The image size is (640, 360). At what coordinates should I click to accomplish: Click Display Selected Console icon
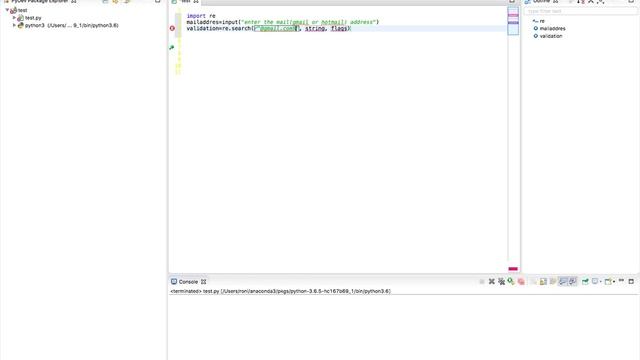(596, 281)
